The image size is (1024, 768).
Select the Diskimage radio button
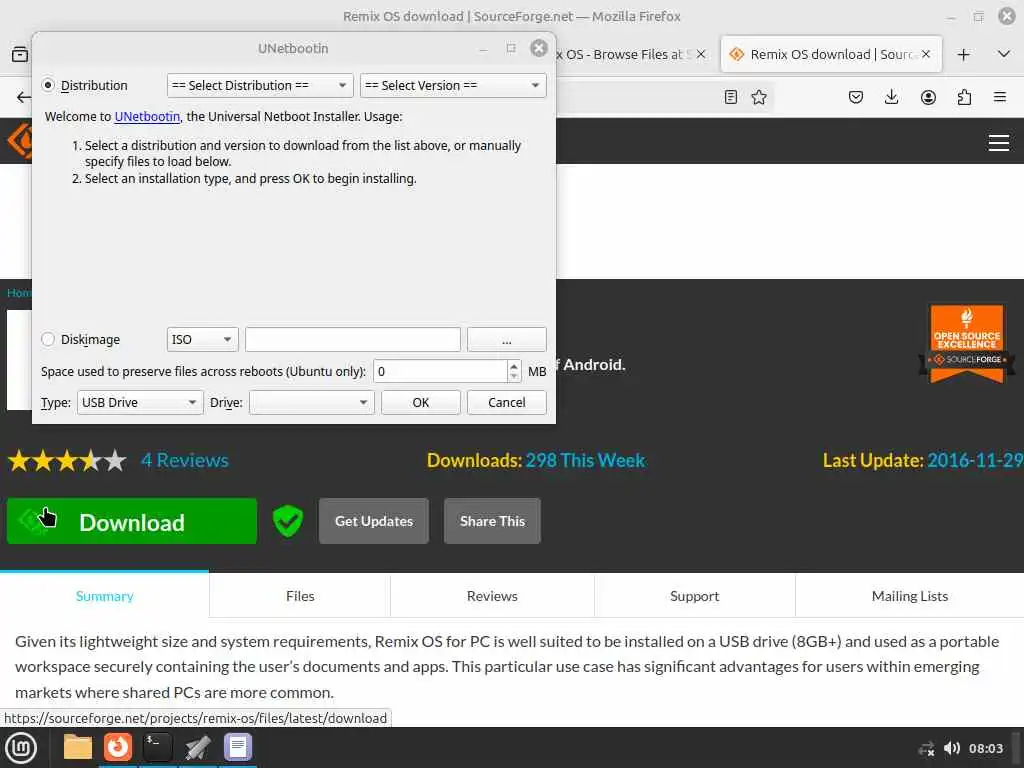click(48, 339)
